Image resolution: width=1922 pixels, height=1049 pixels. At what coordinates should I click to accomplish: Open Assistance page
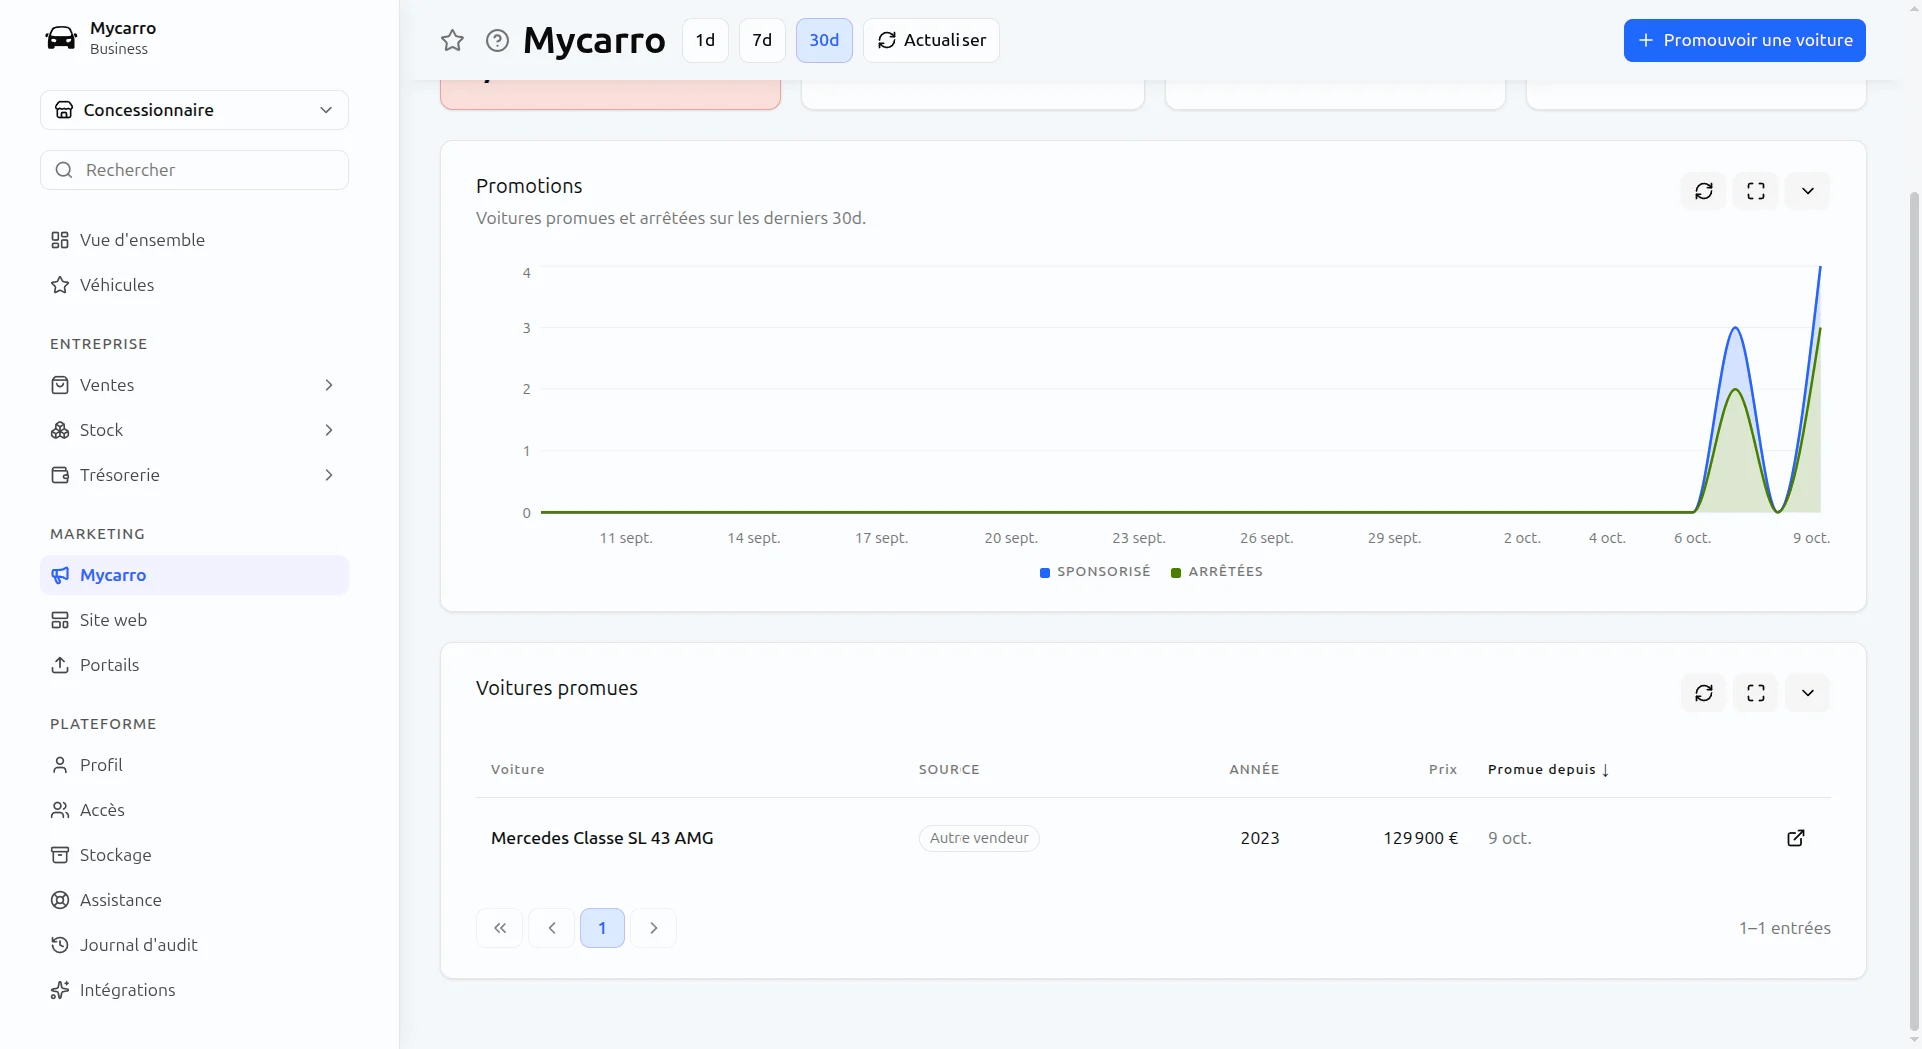(x=195, y=900)
